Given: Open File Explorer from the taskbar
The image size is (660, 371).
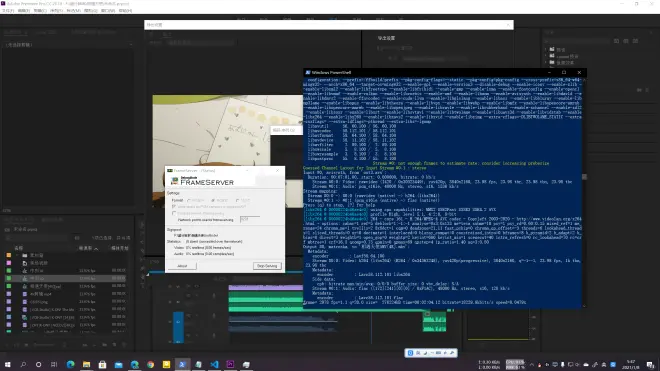Looking at the screenshot, I should tap(86, 364).
